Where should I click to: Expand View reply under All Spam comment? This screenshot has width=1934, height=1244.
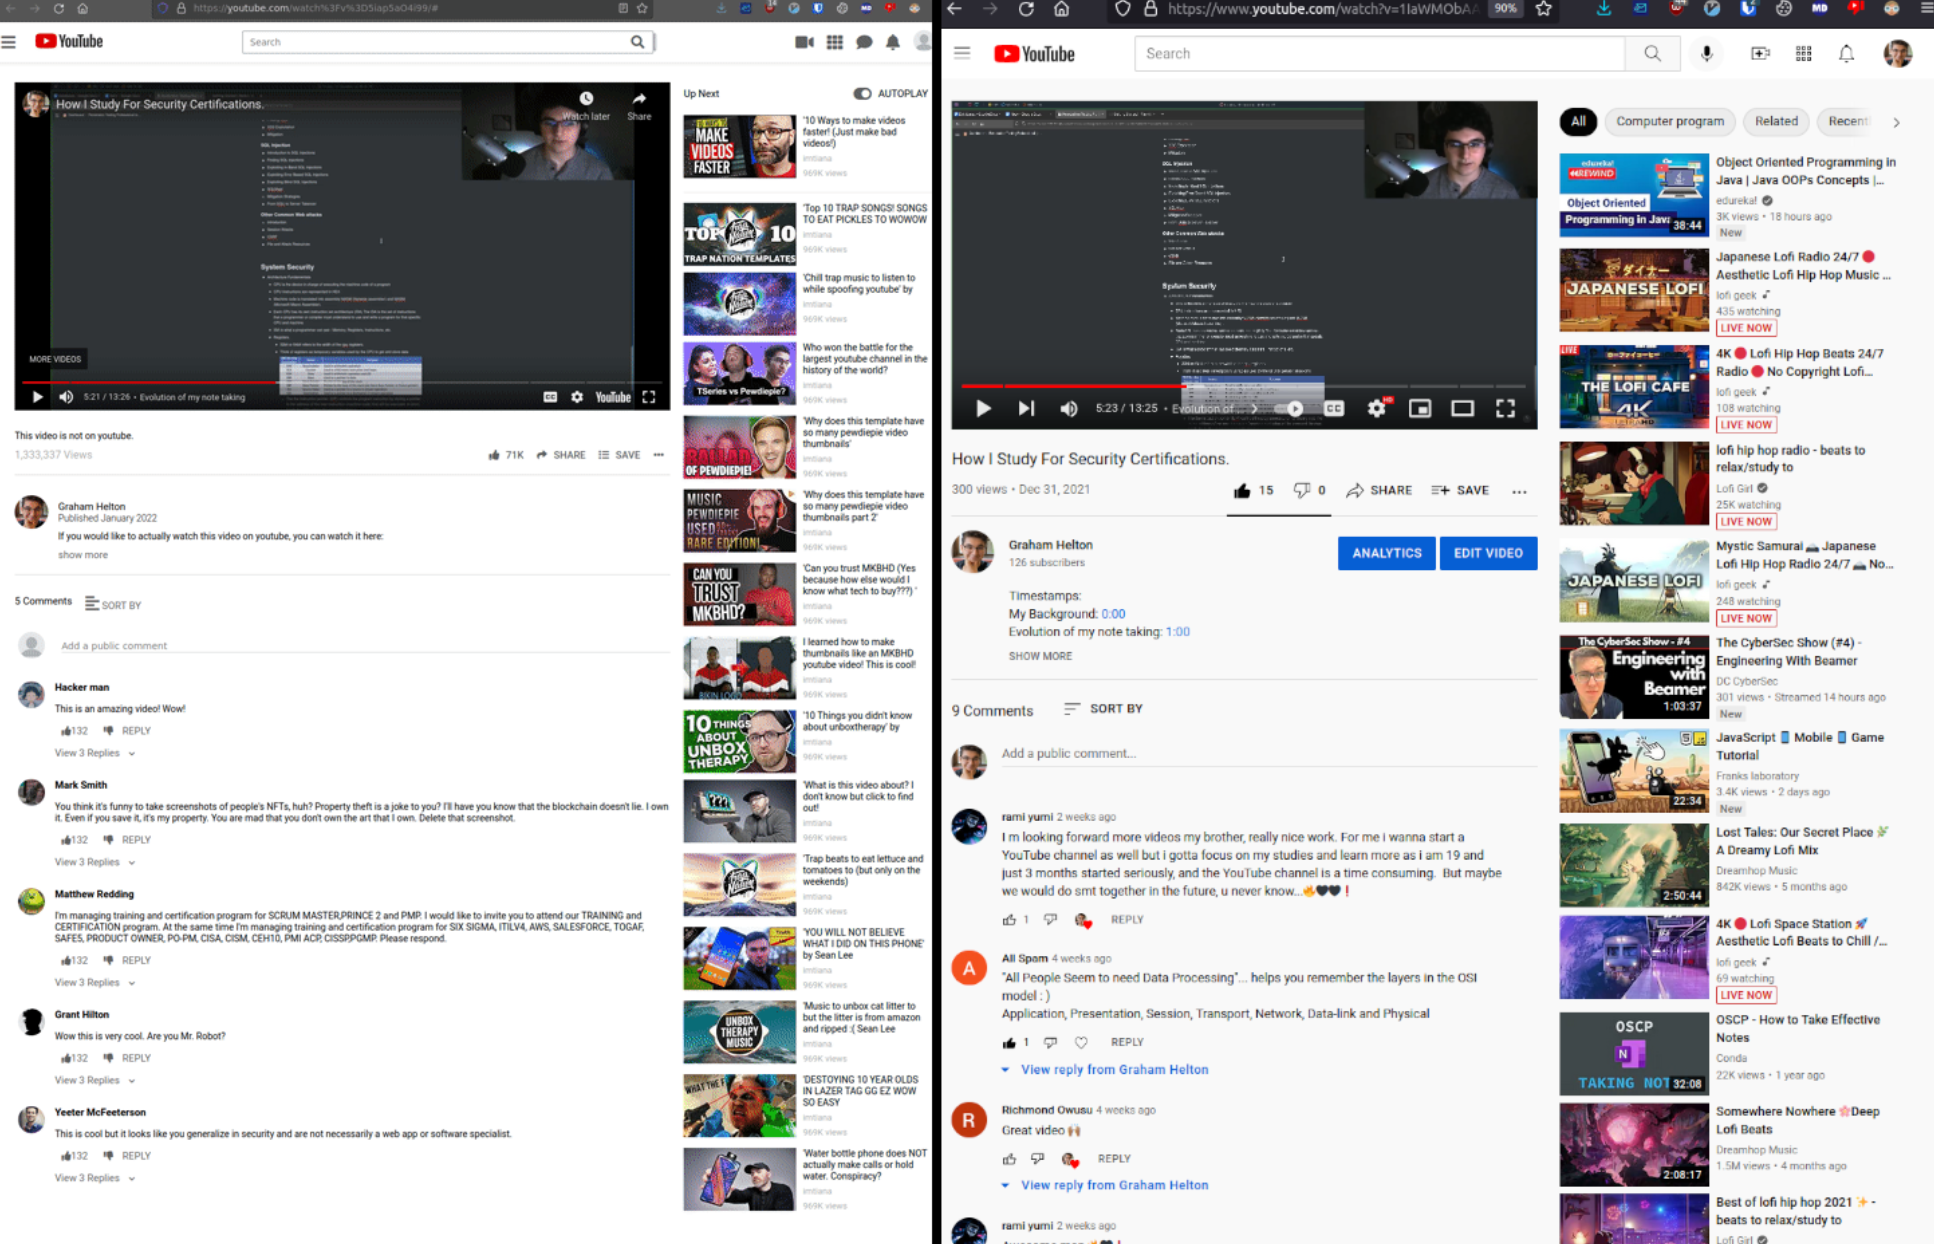tap(1113, 1069)
